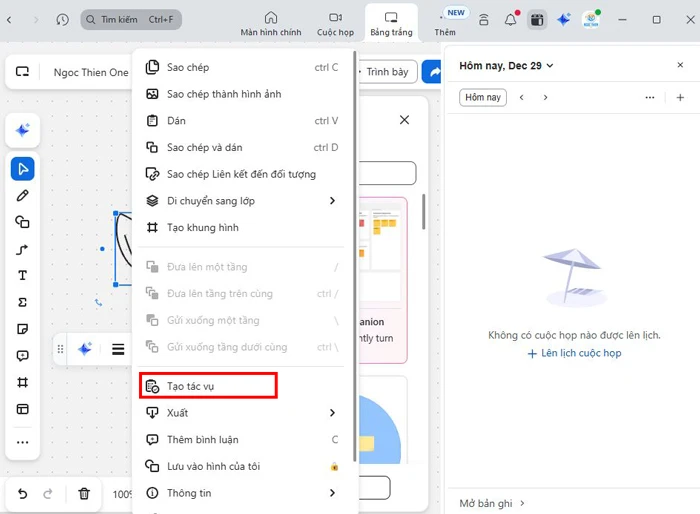700x514 pixels.
Task: Select the comment tool in left toolbar
Action: [22, 356]
